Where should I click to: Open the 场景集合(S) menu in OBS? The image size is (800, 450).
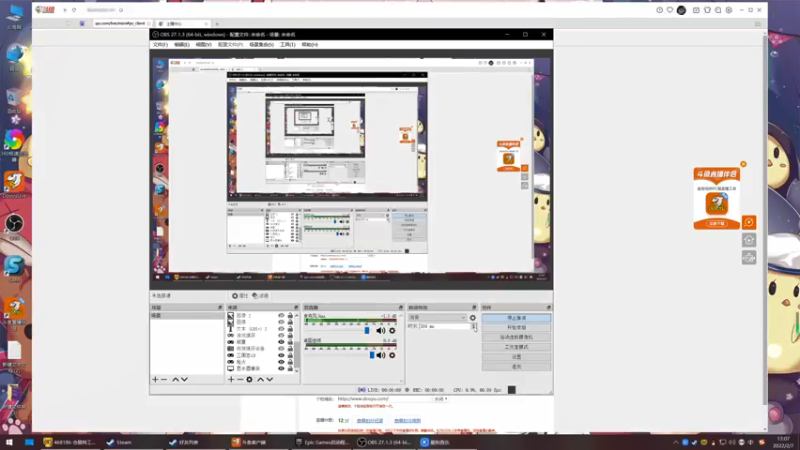[261, 45]
